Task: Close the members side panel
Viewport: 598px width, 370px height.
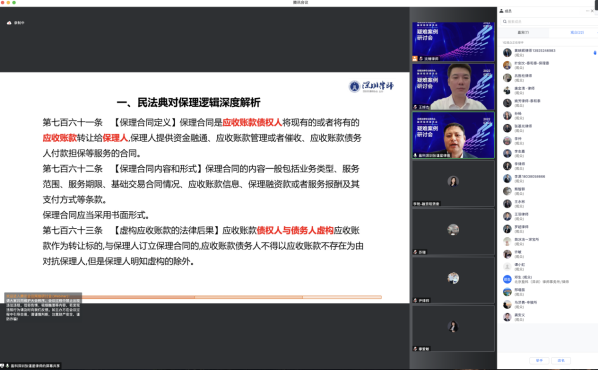Action: point(593,11)
